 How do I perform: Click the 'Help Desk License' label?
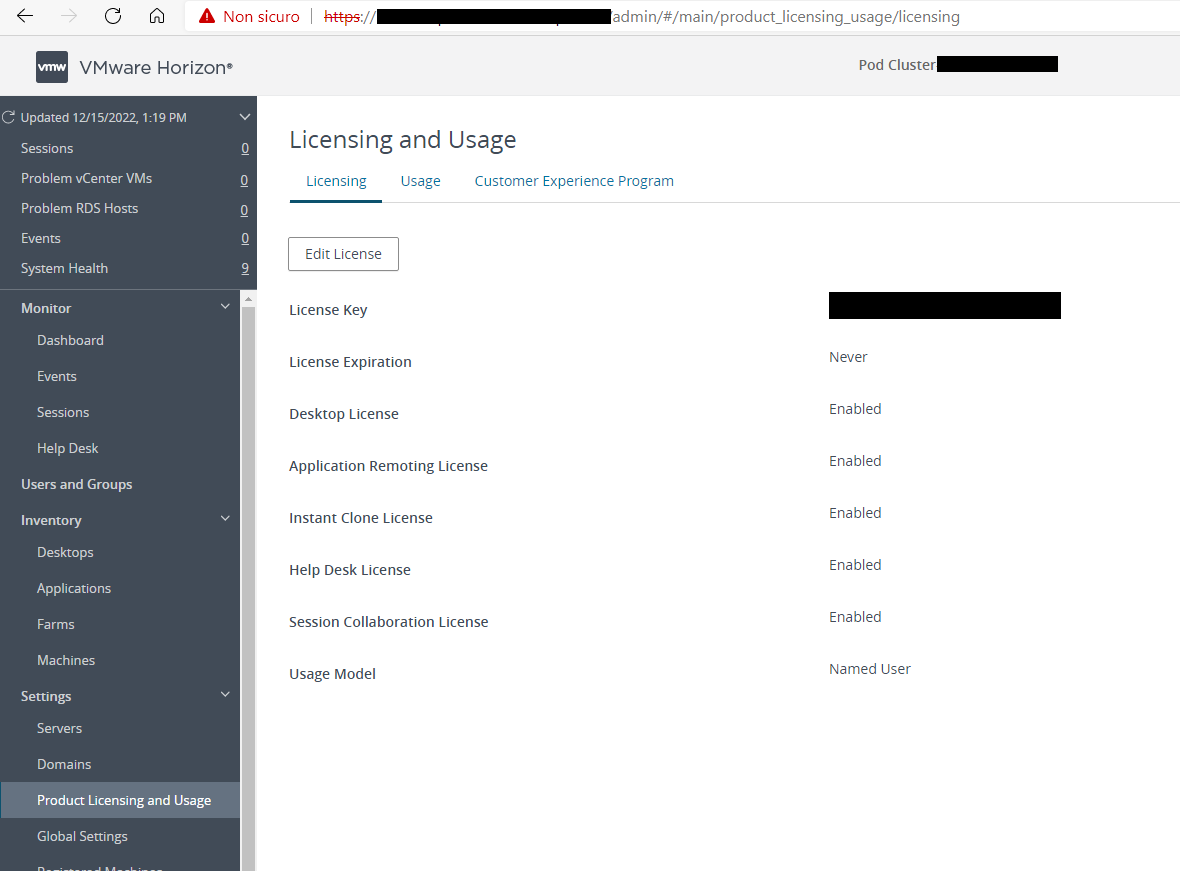350,570
